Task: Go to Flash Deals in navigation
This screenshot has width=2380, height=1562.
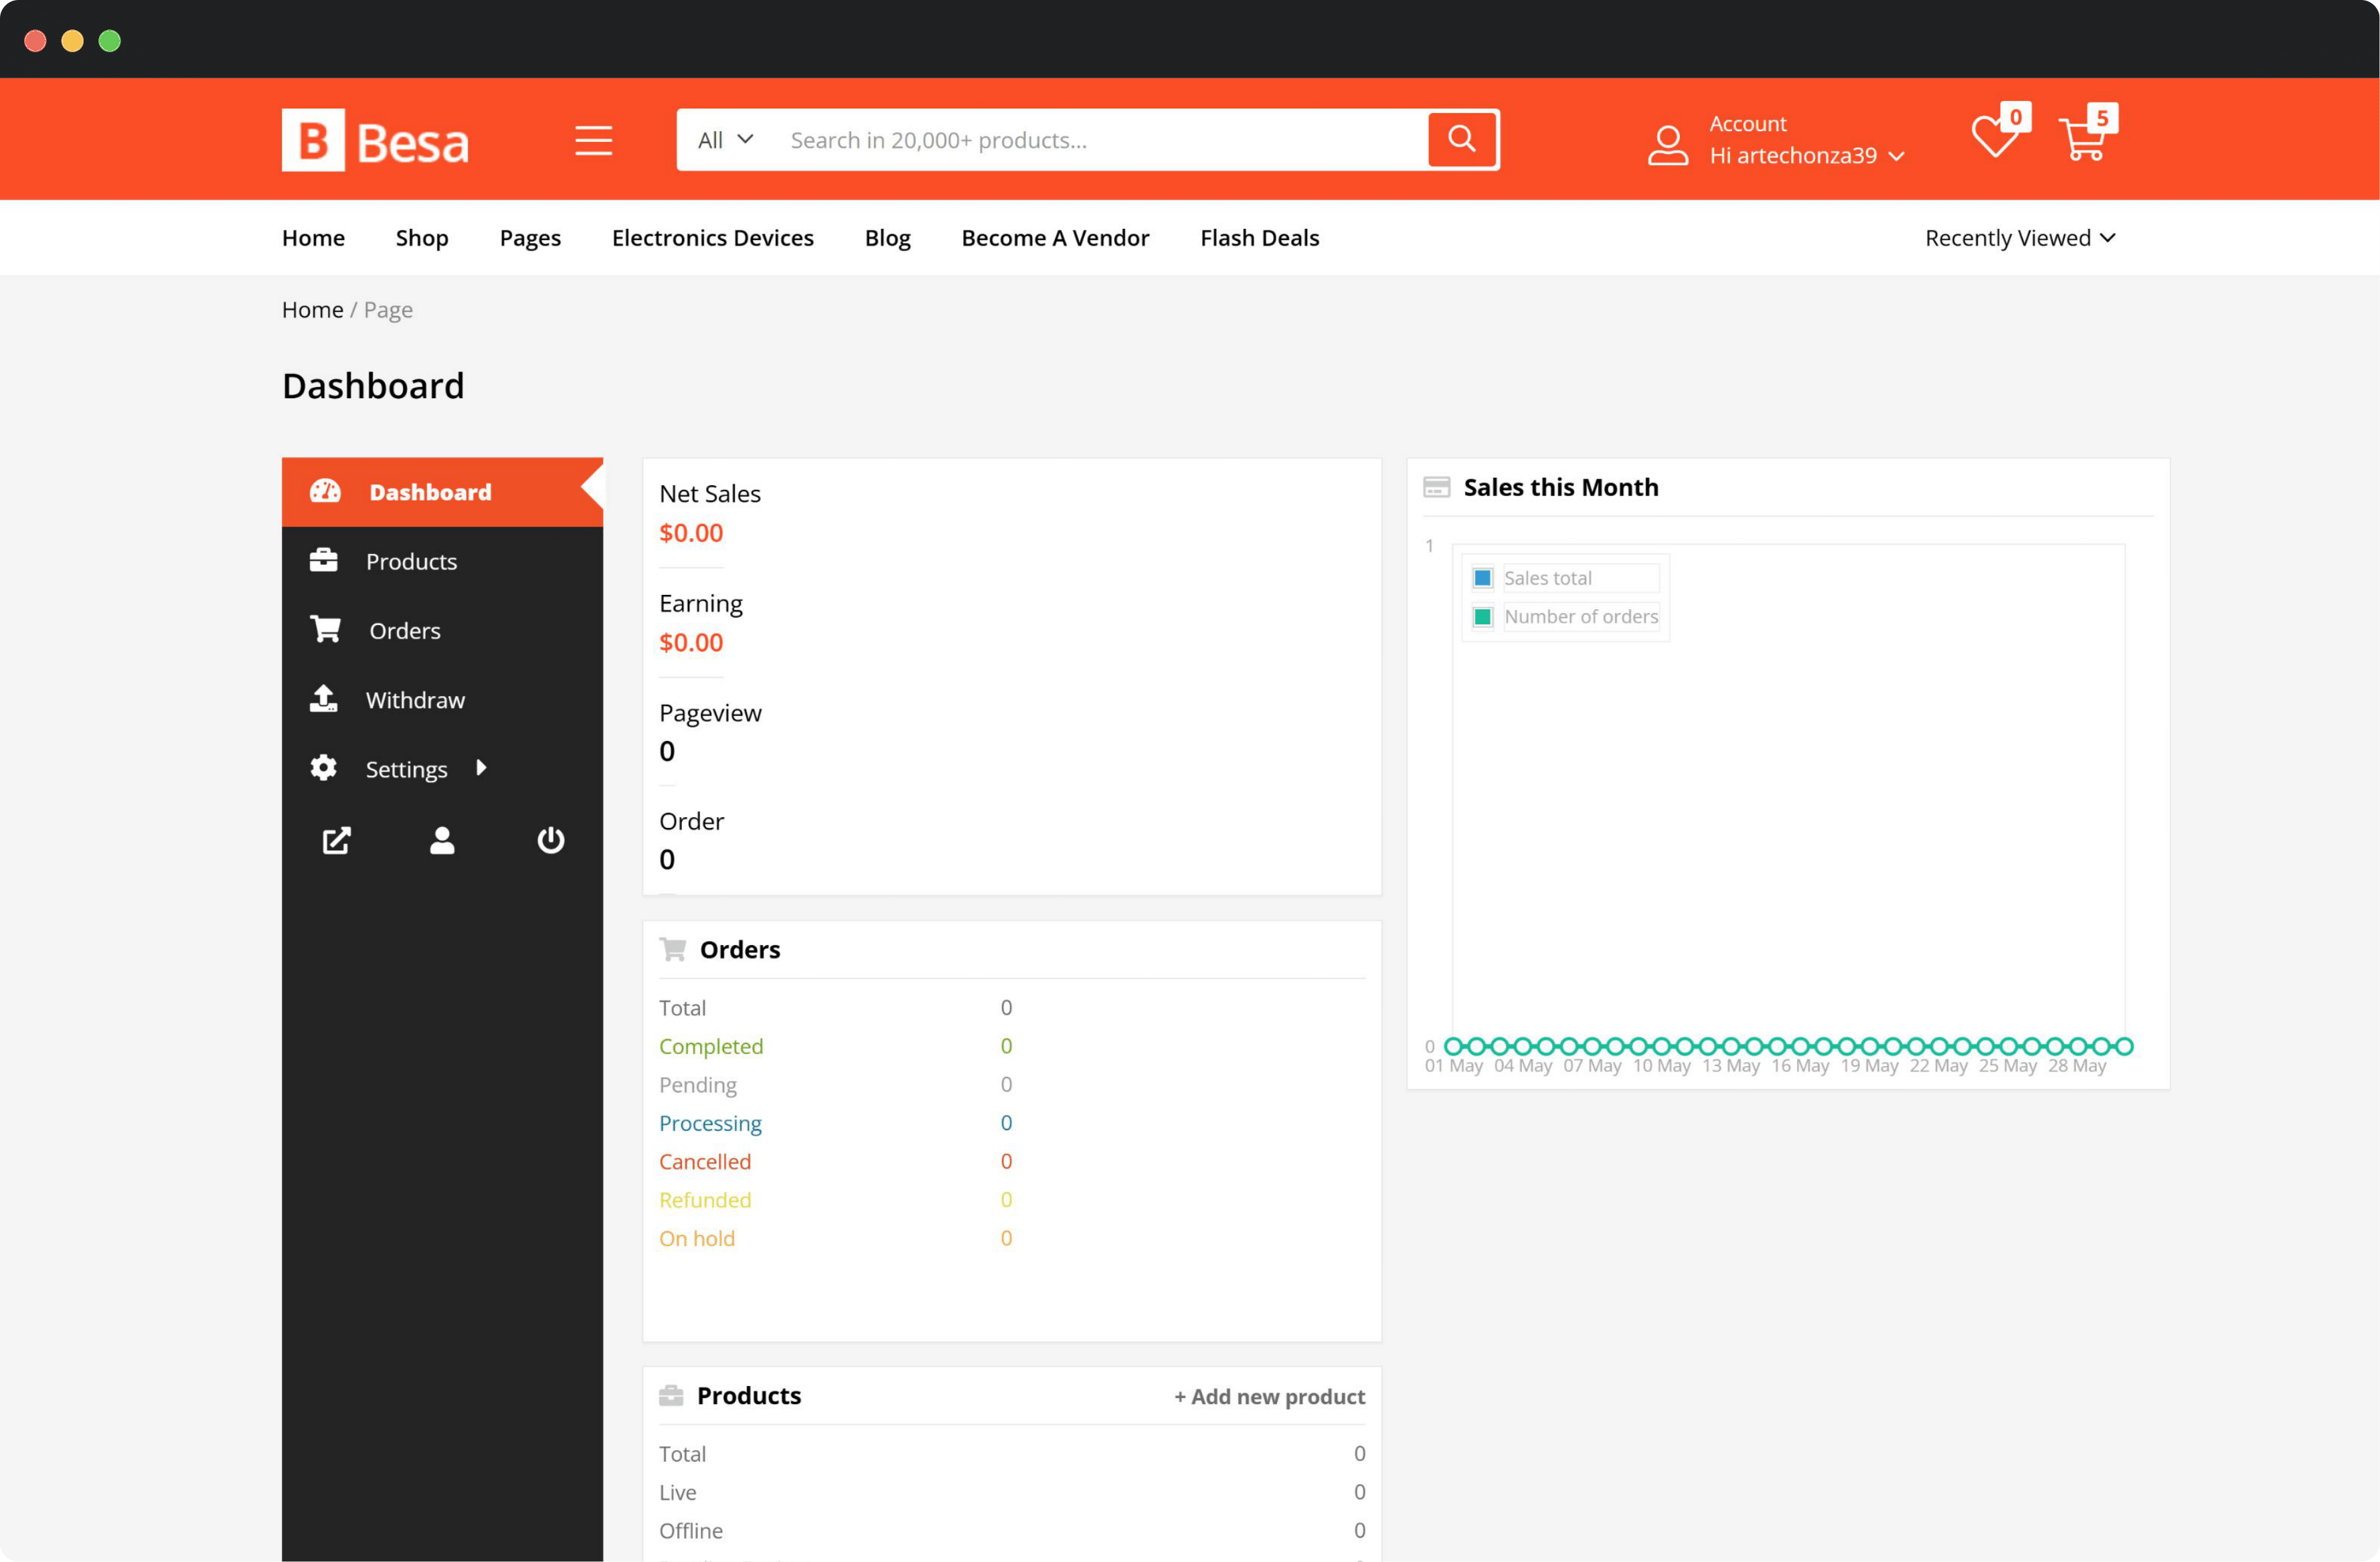Action: tap(1259, 238)
